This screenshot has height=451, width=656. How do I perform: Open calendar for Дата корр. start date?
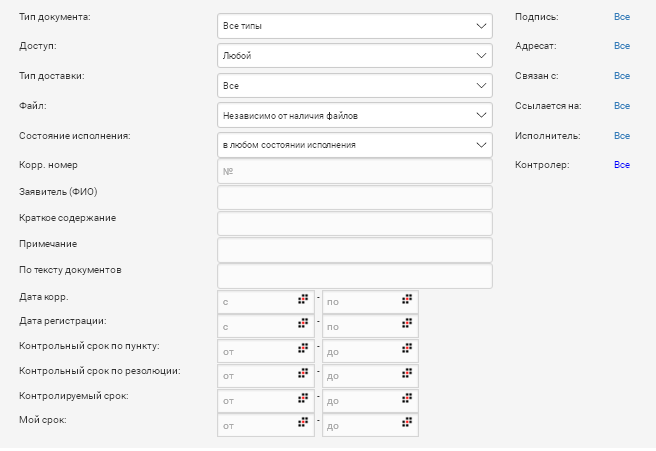click(303, 299)
